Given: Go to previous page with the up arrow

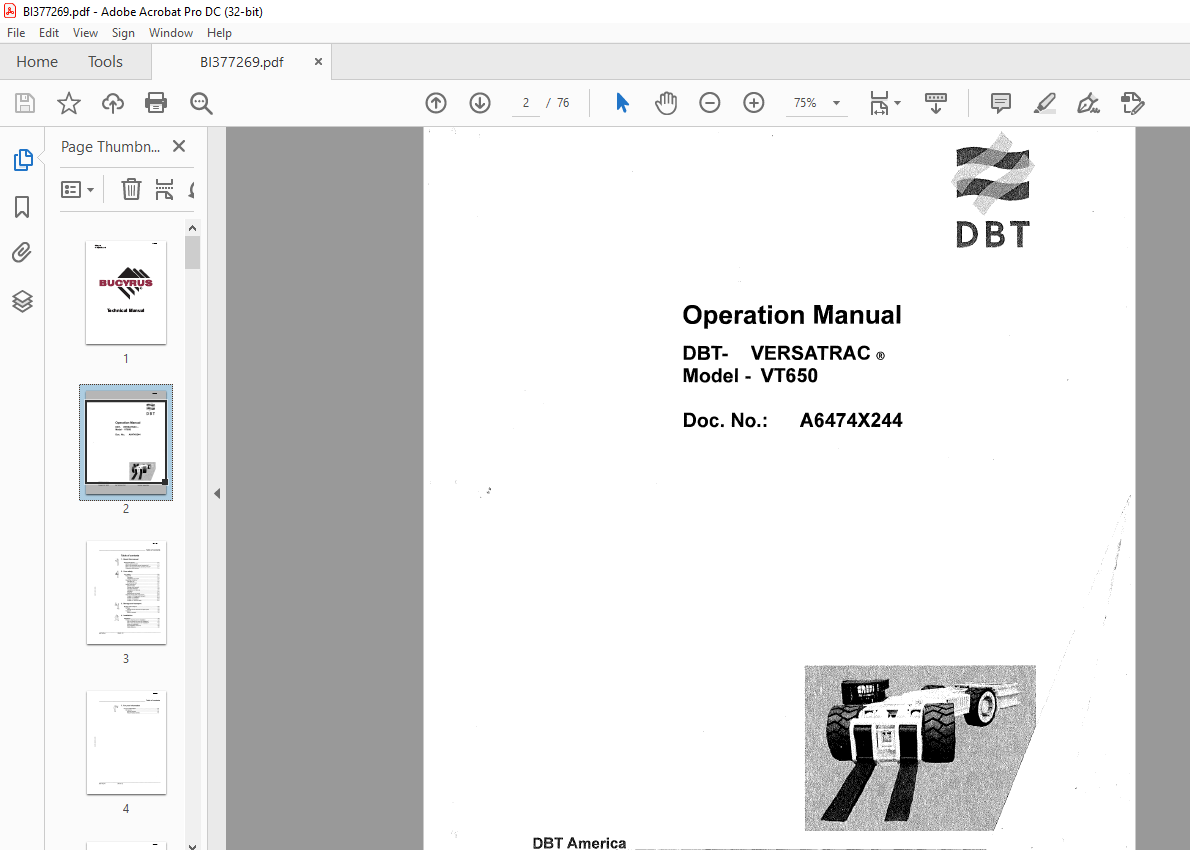Looking at the screenshot, I should tap(436, 103).
